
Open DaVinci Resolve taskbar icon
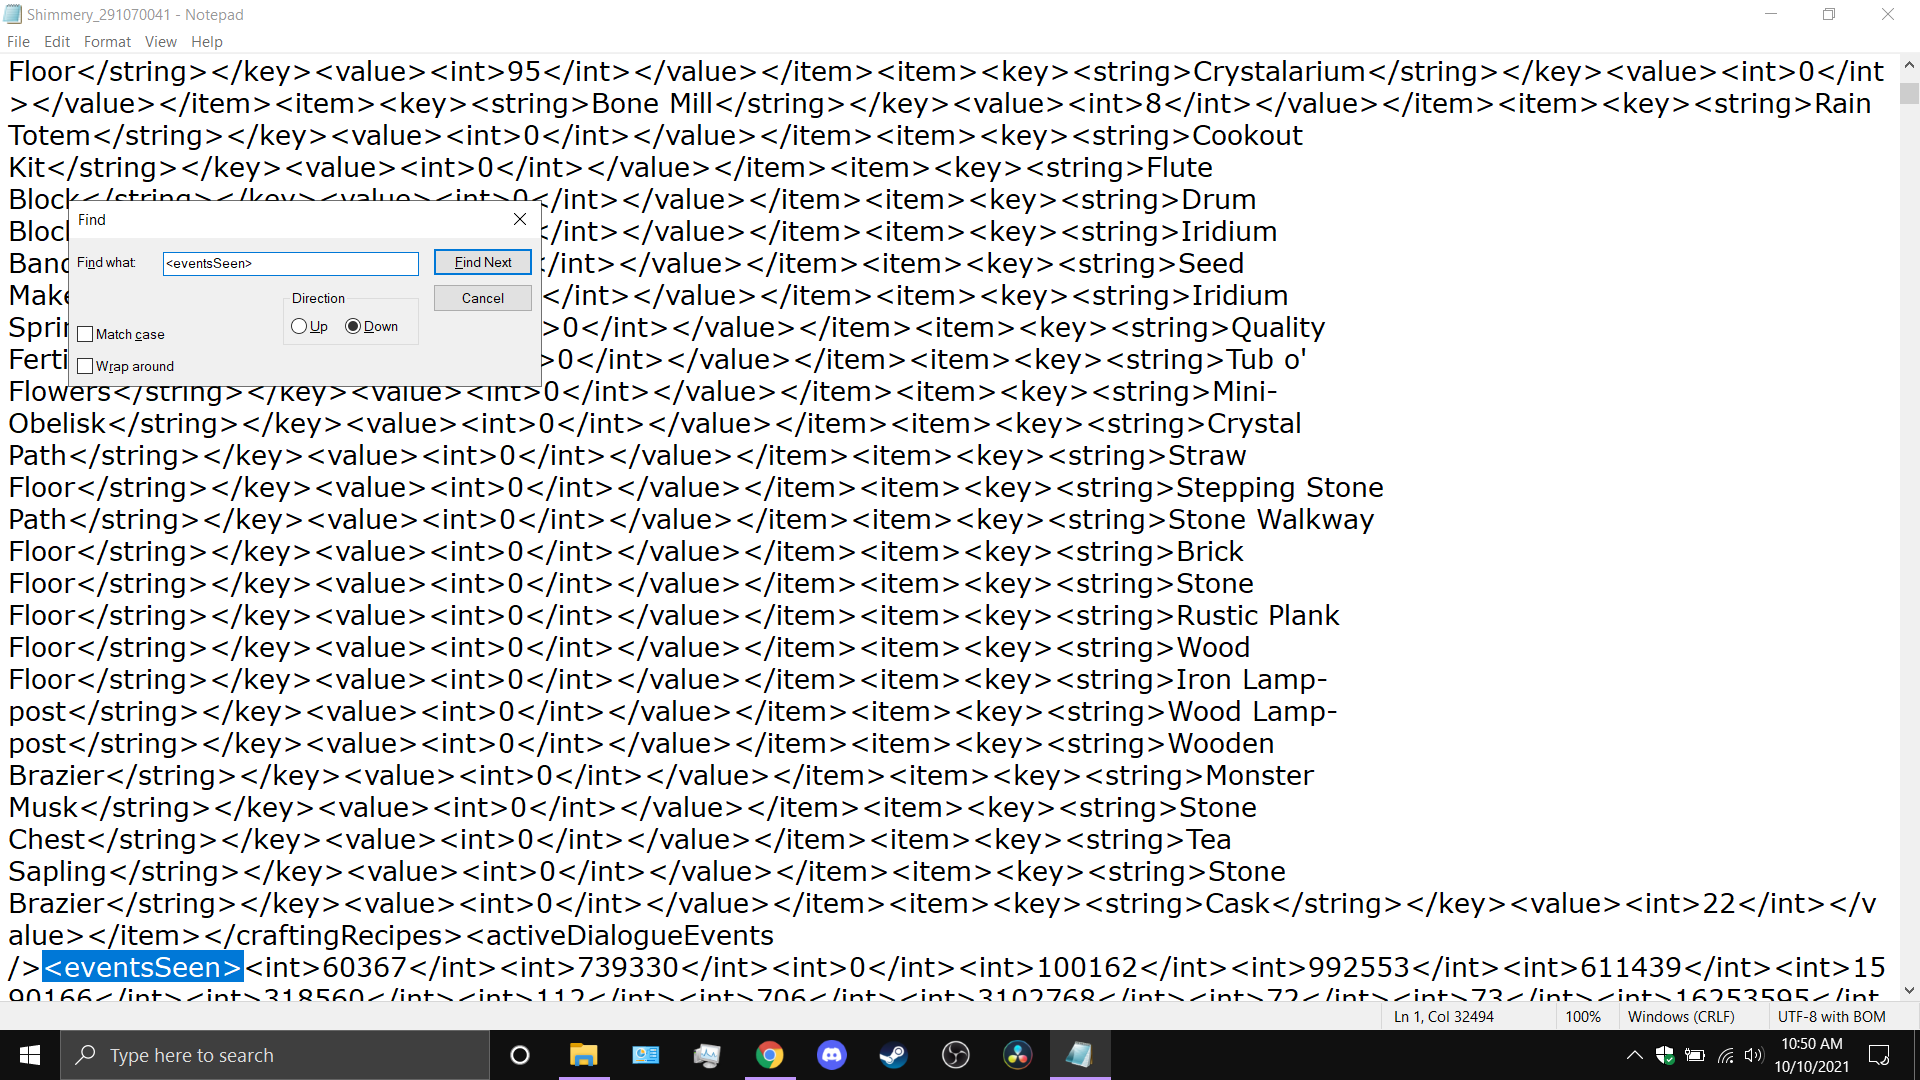1017,1055
